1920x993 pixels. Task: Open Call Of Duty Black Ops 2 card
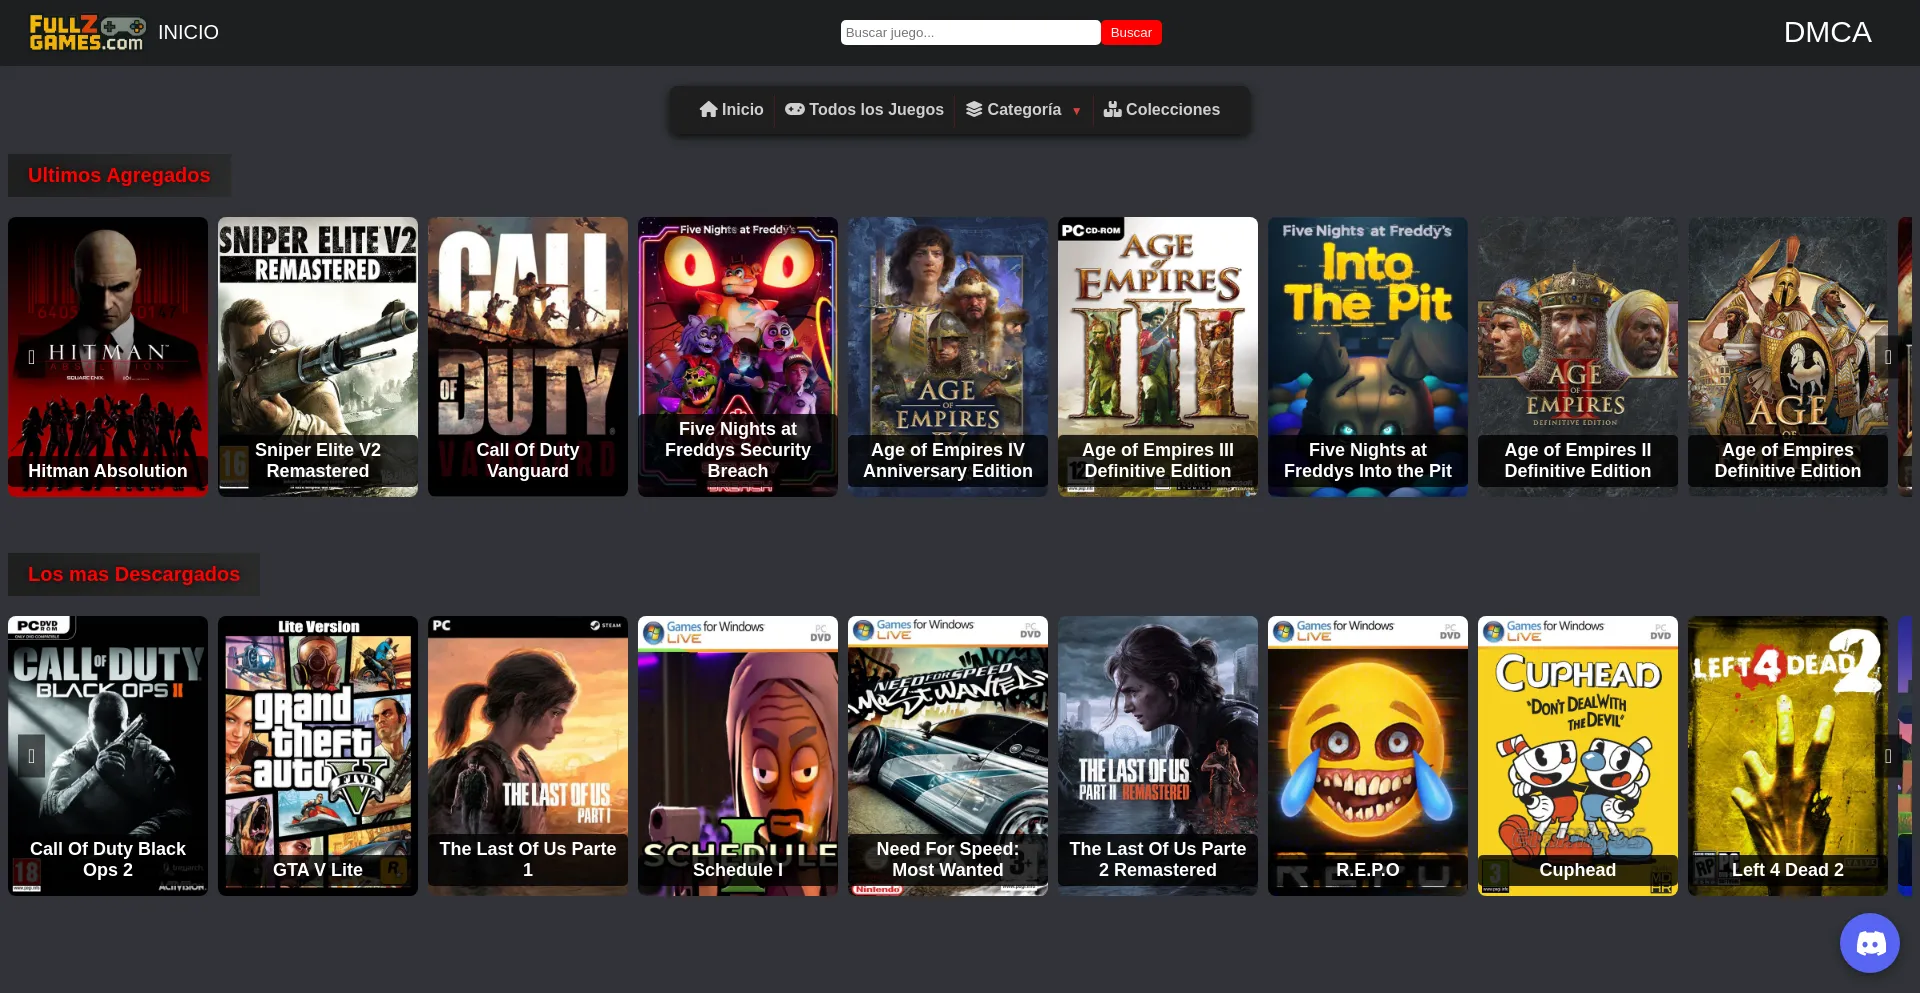108,756
